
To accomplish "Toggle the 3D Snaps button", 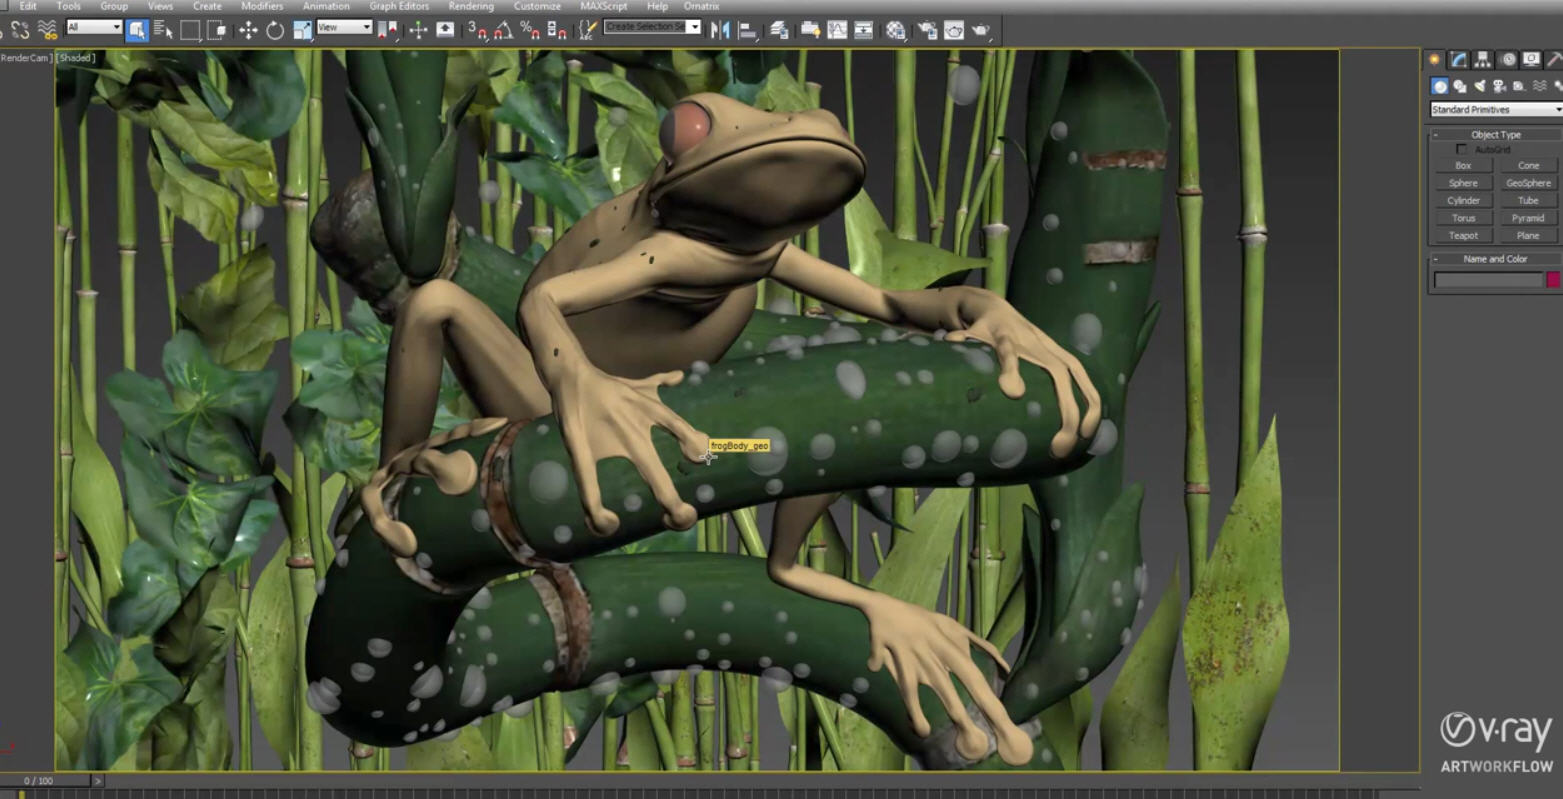I will [x=478, y=30].
